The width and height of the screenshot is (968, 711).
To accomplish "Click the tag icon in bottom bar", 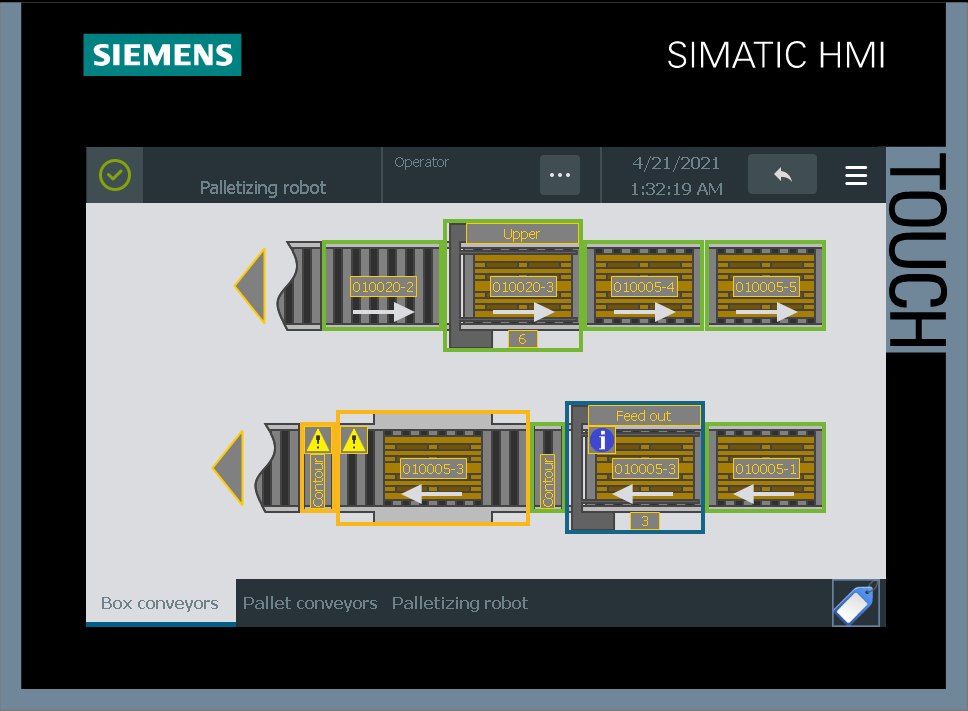I will (856, 603).
